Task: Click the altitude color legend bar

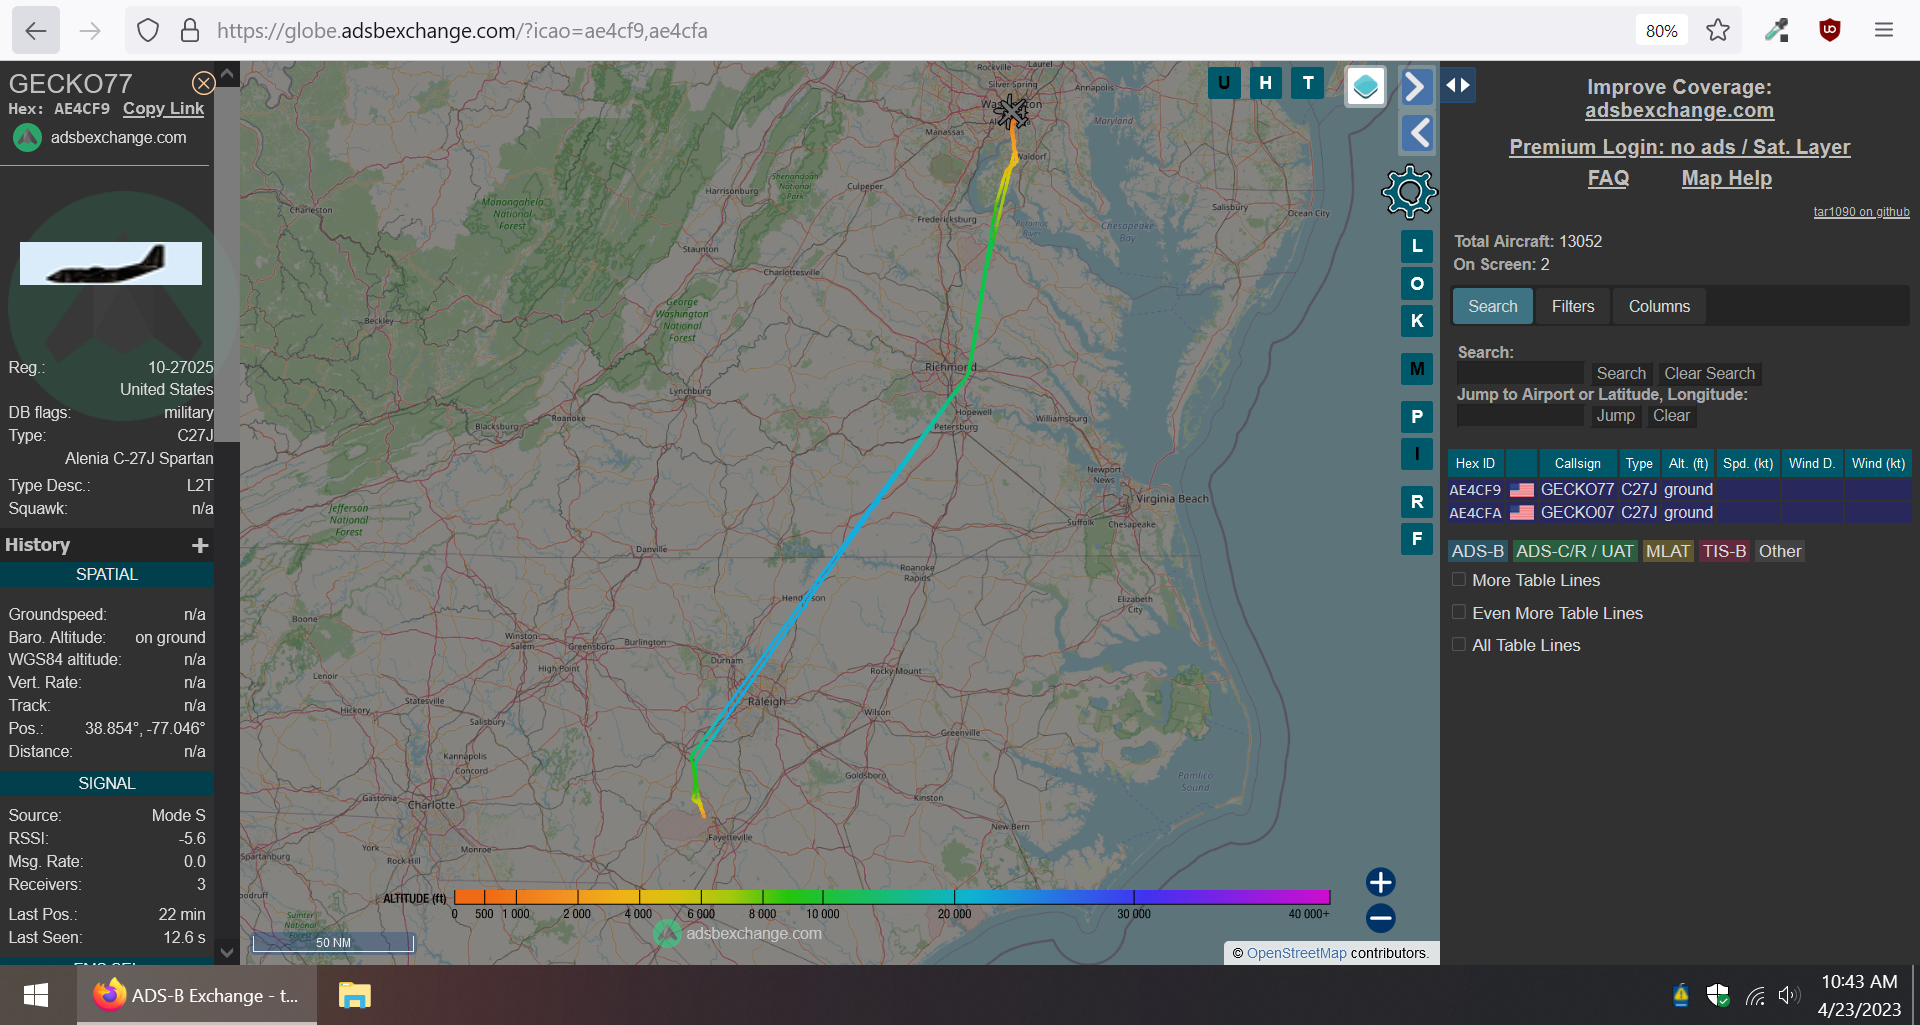Action: coord(892,897)
